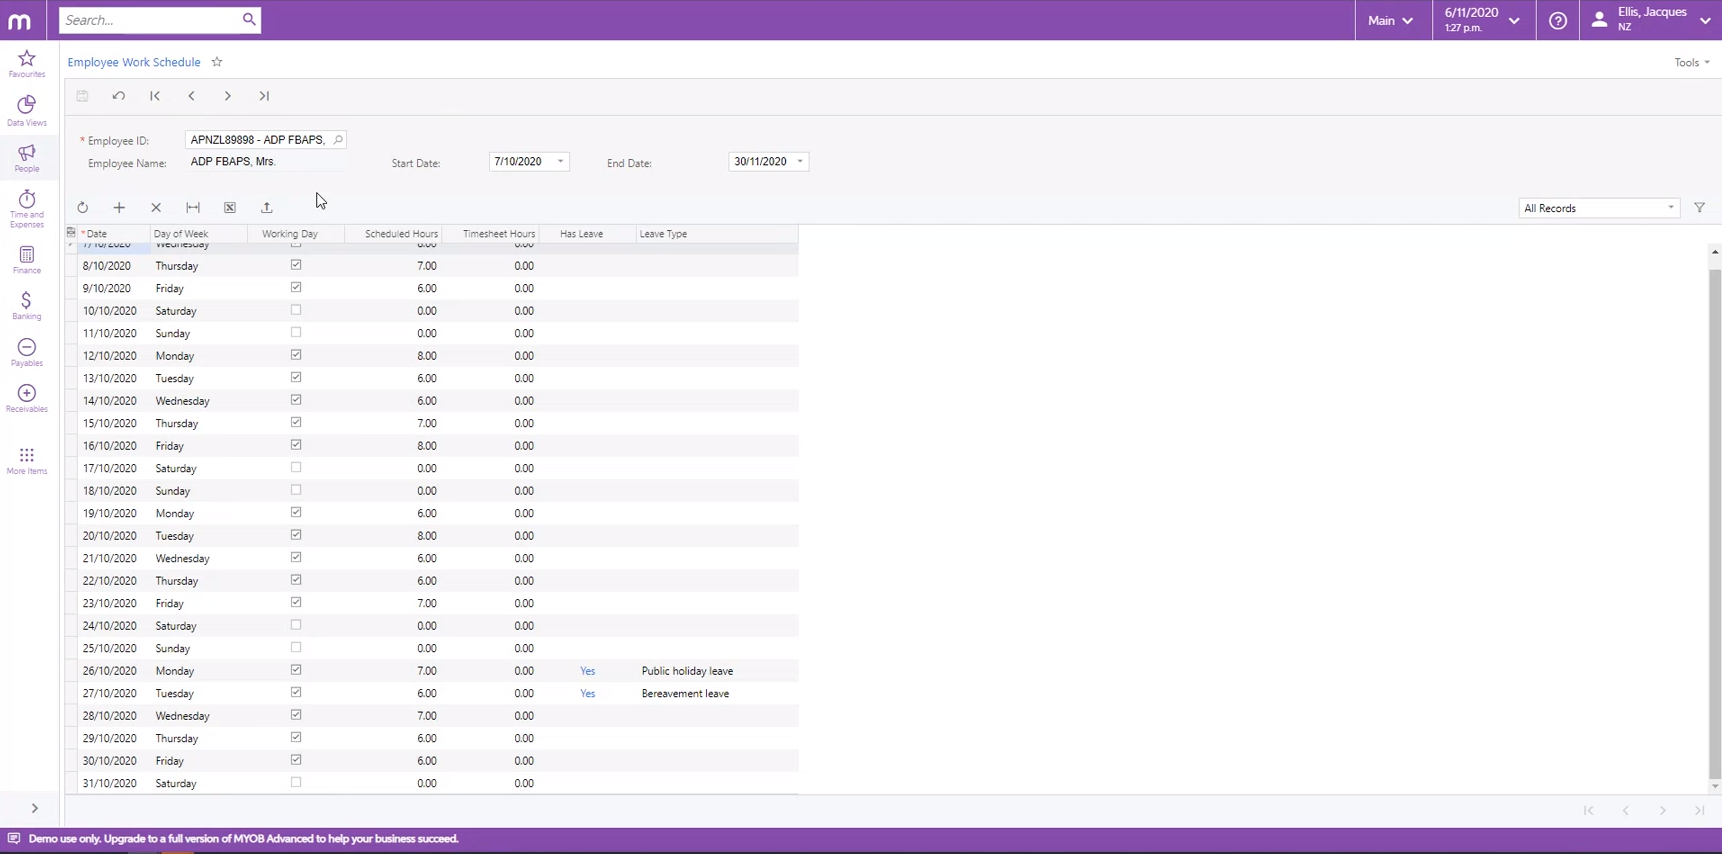
Task: Open Yes leave link for 27/10/2020
Action: [588, 693]
